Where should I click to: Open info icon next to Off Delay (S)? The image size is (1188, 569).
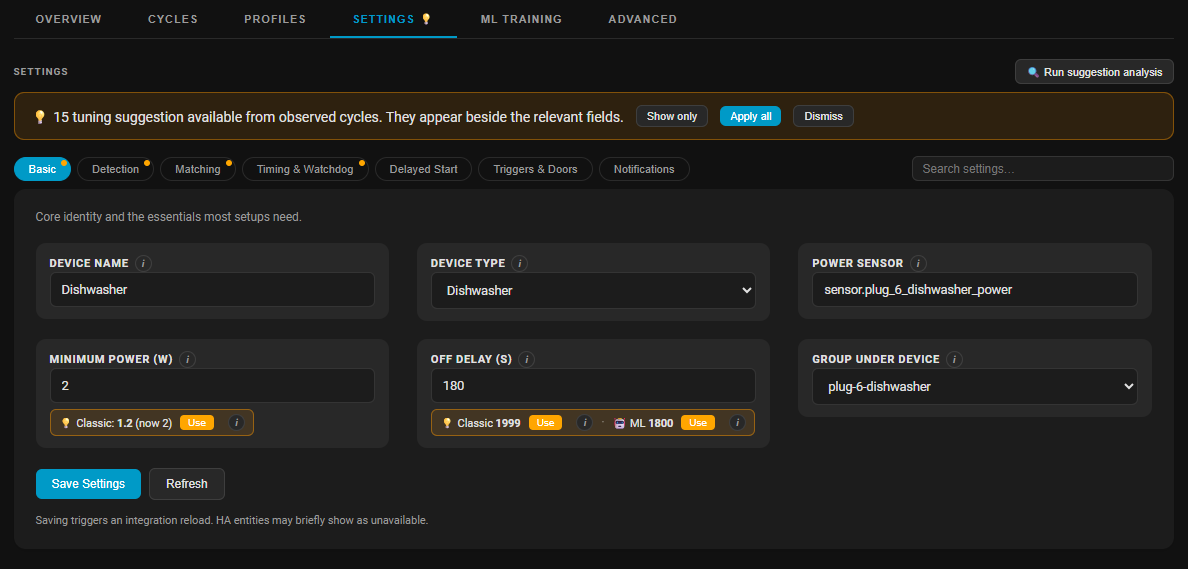(x=527, y=359)
